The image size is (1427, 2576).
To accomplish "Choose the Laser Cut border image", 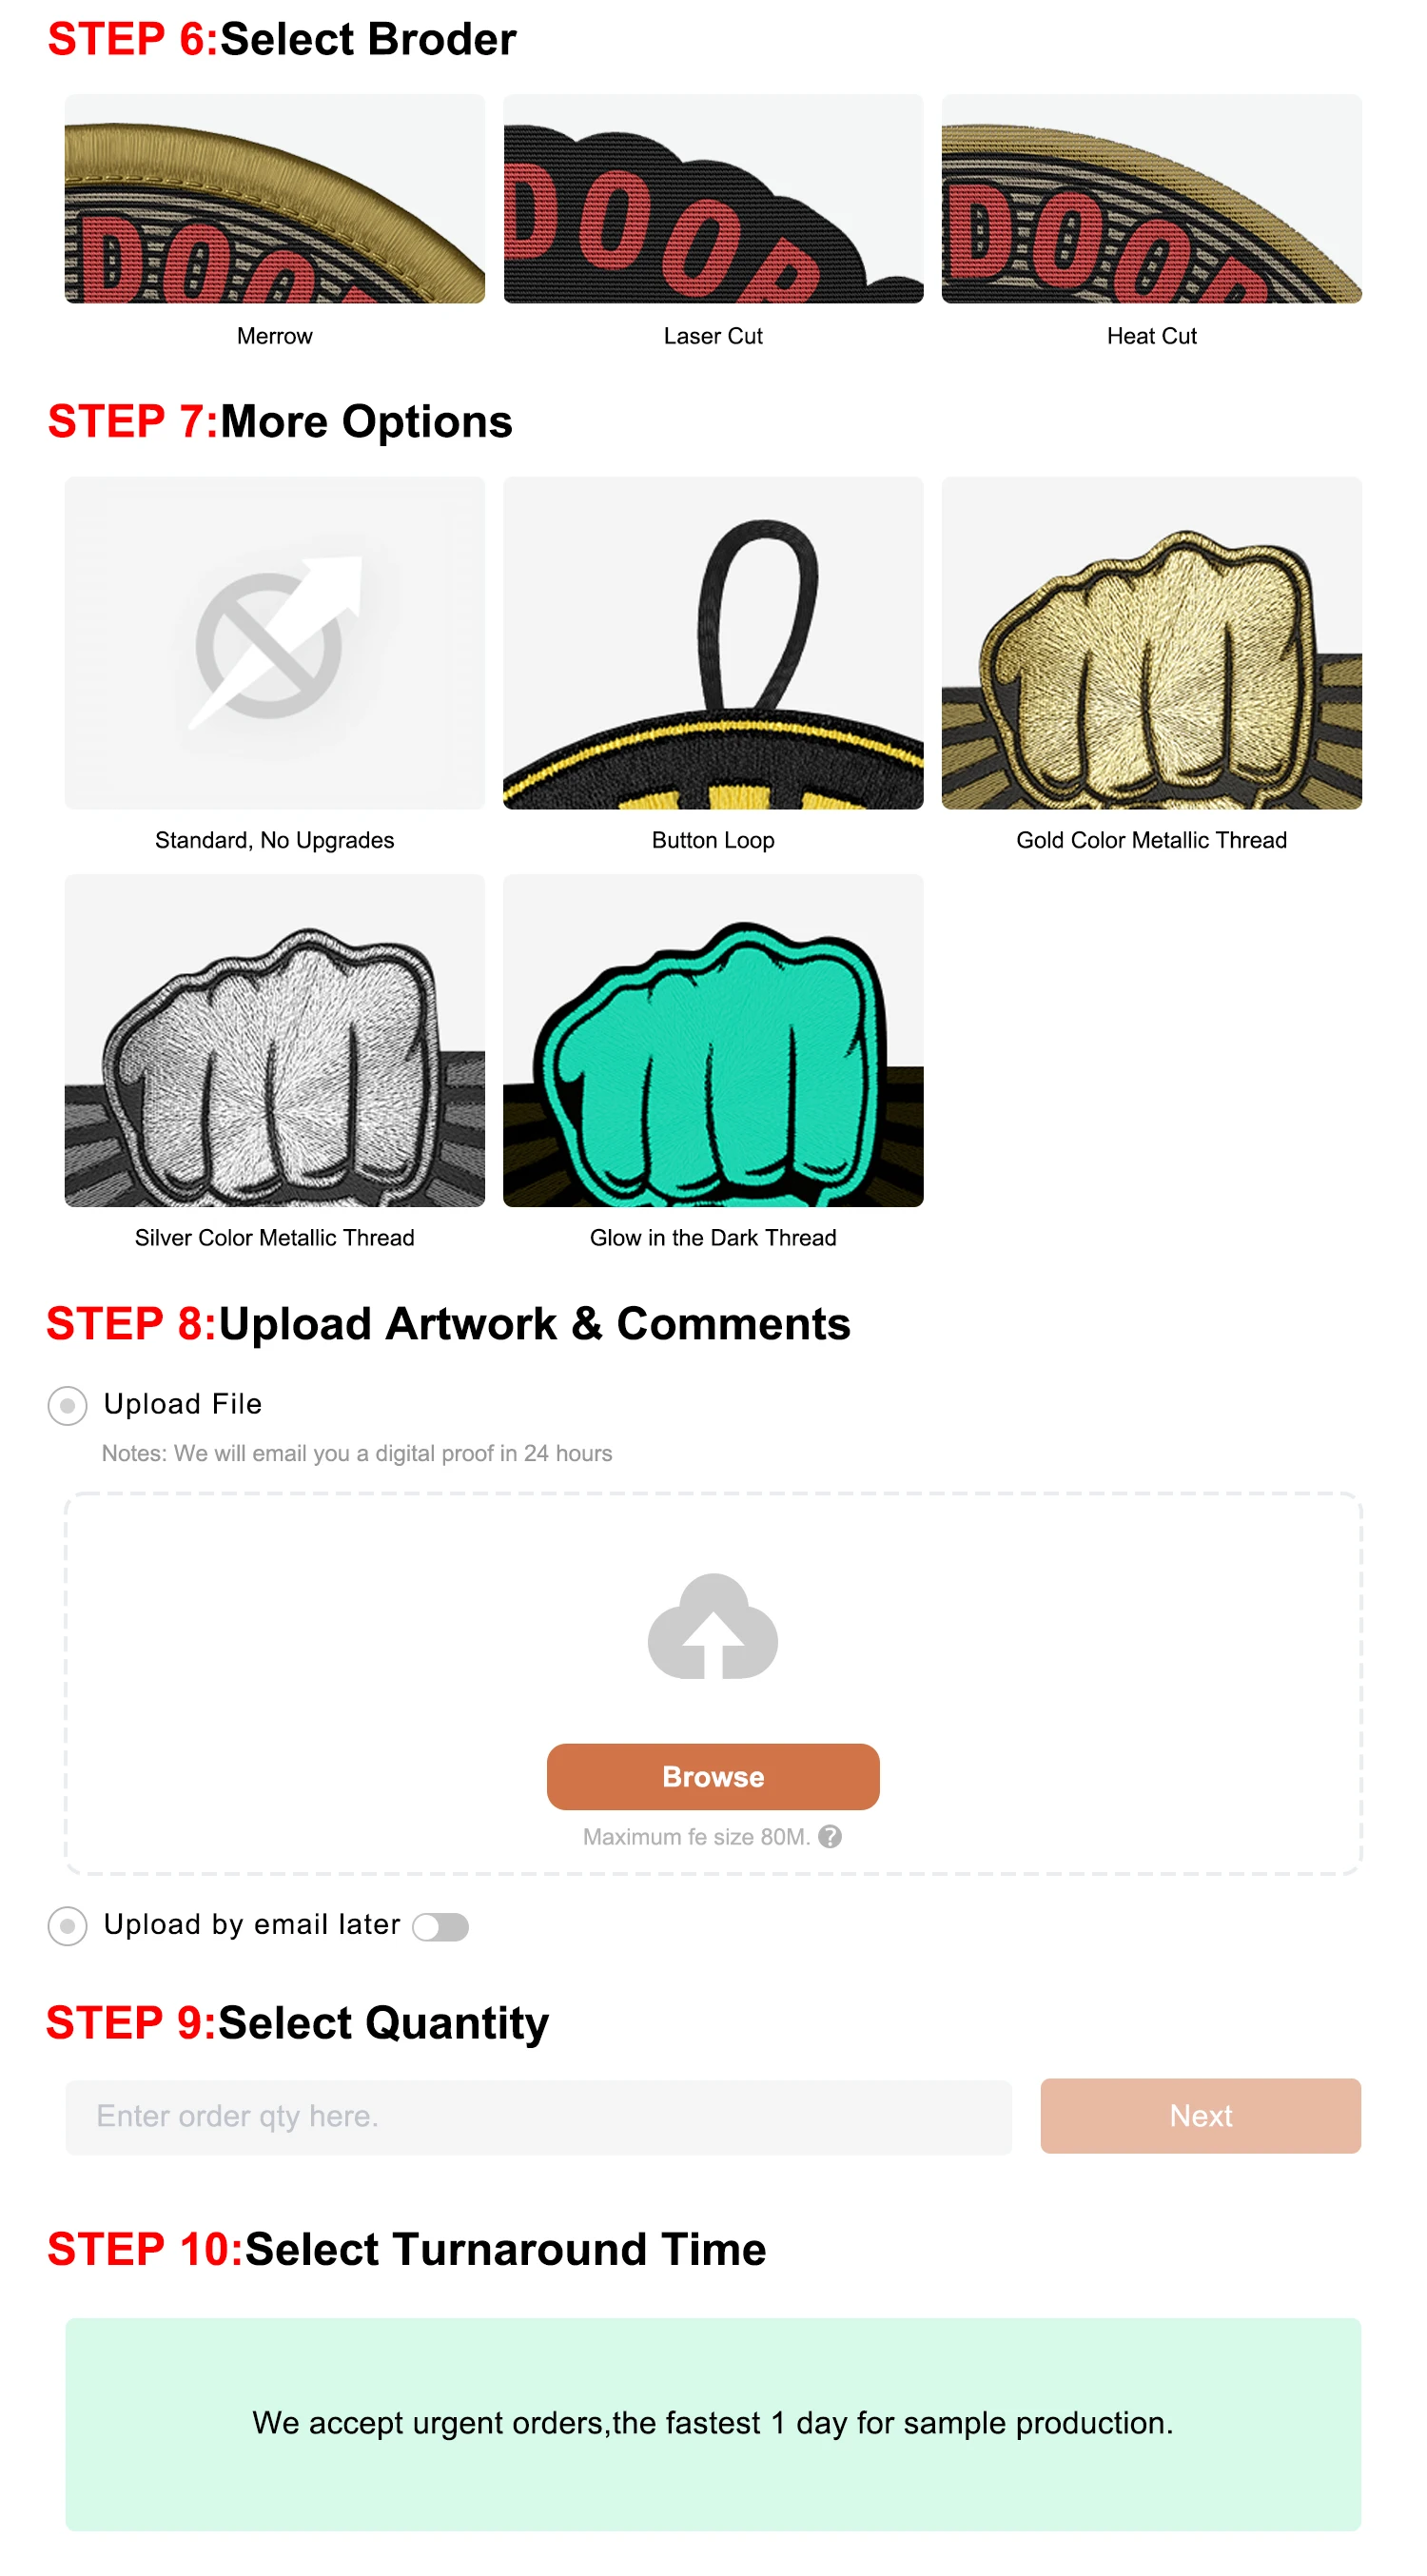I will click(713, 198).
